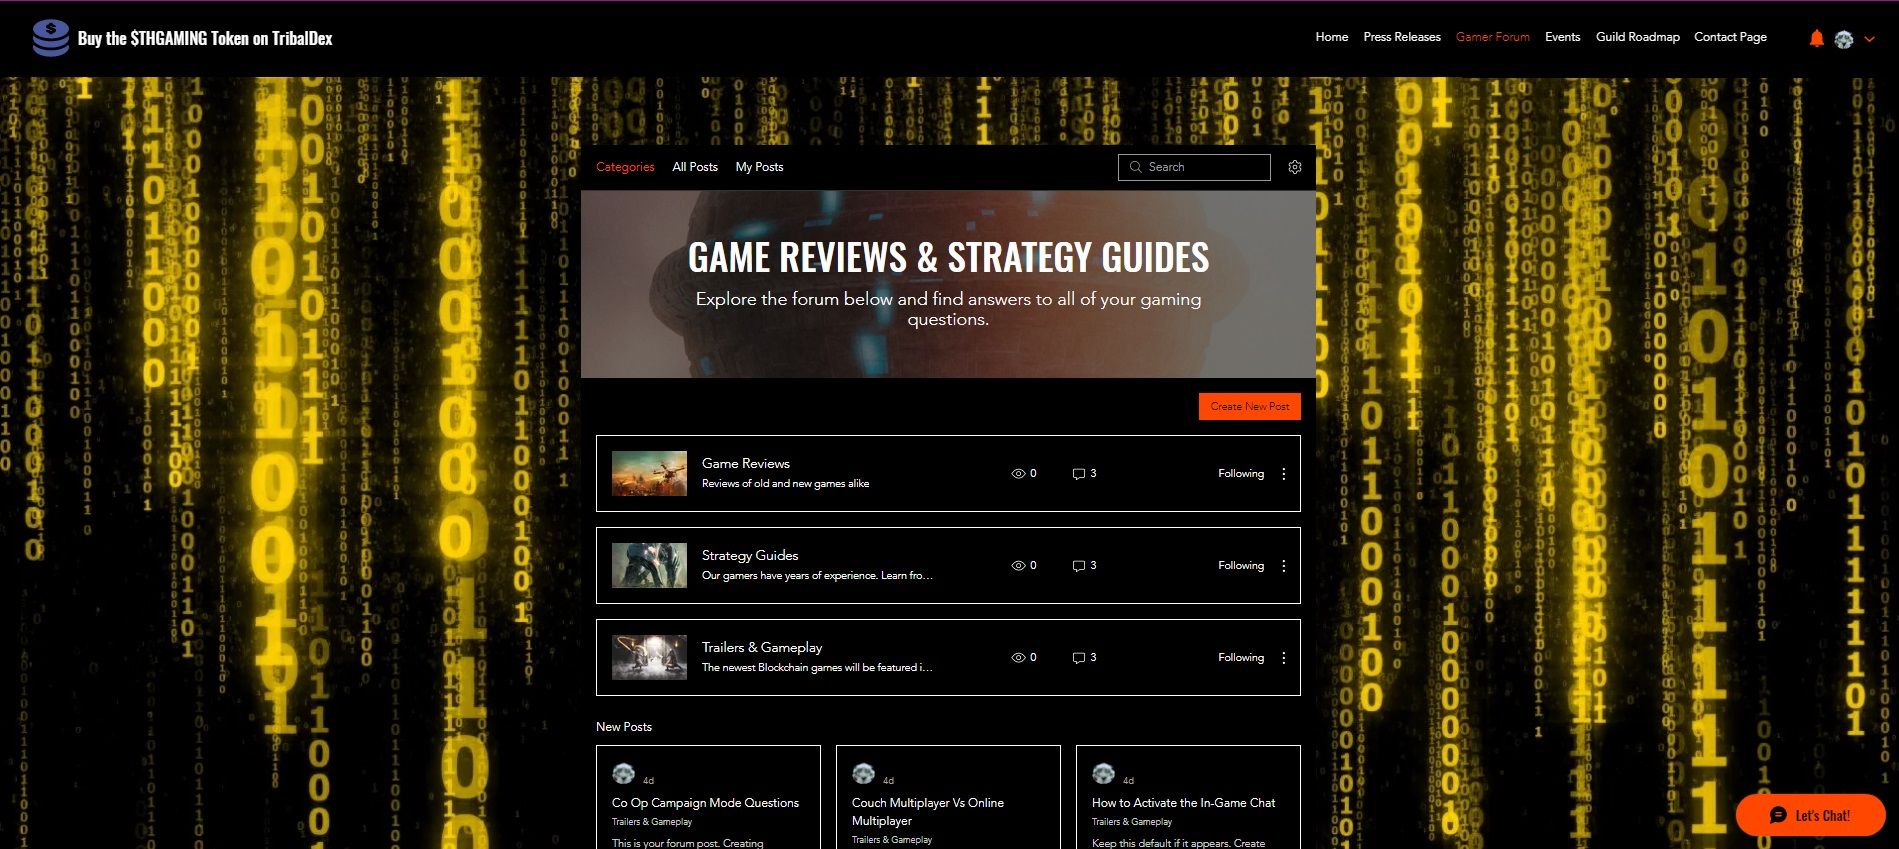Image resolution: width=1899 pixels, height=849 pixels.
Task: Open forum settings gear icon
Action: point(1295,167)
